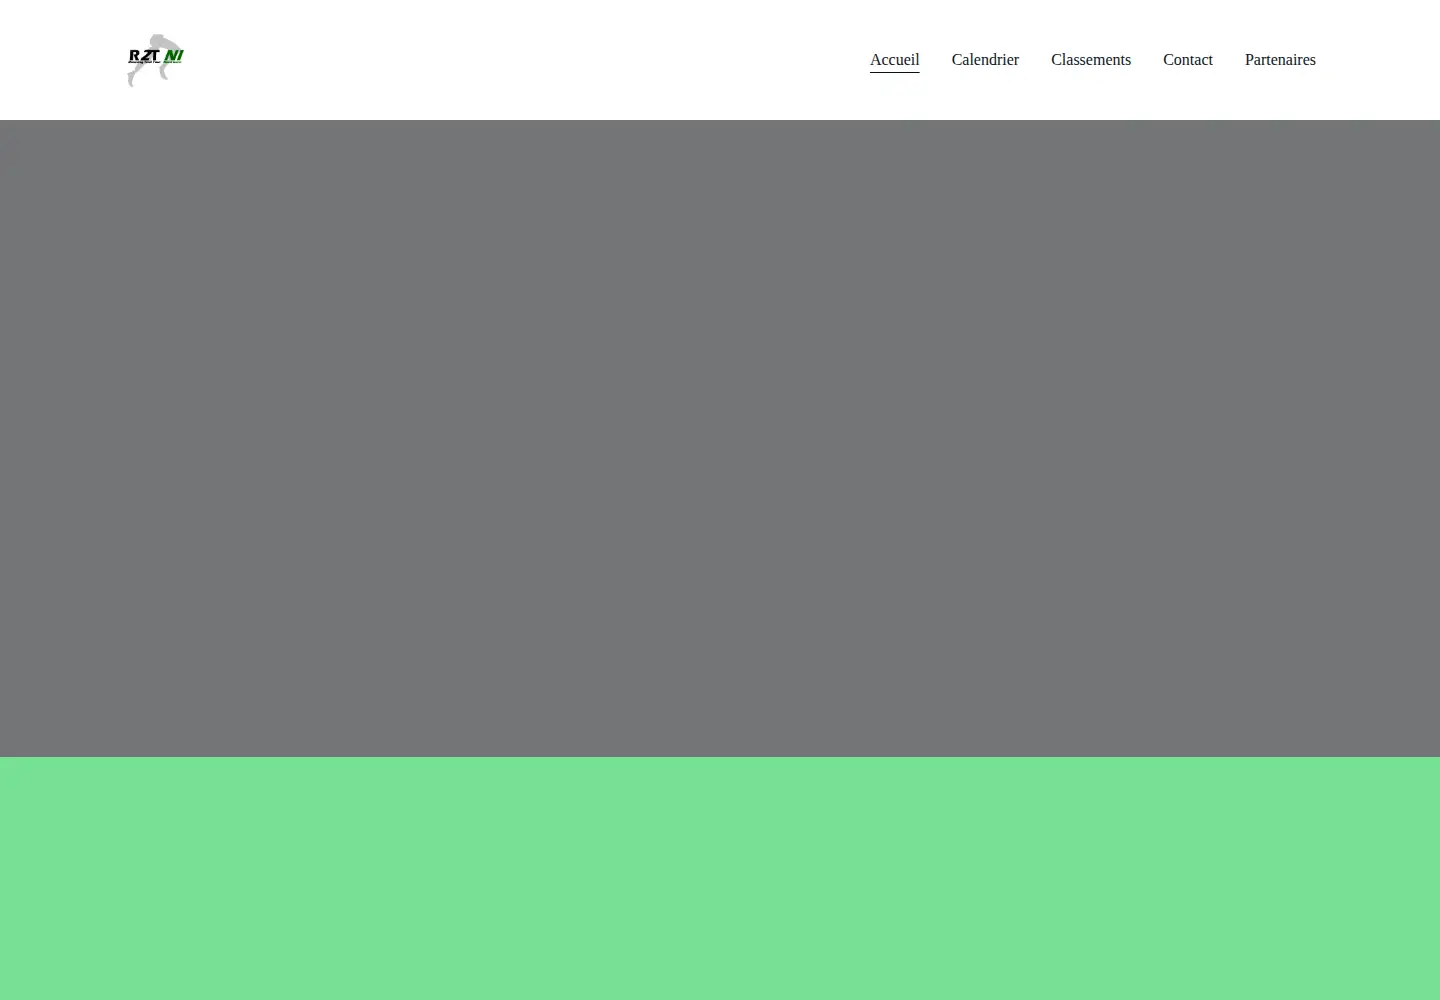Viewport: 1440px width, 1000px height.
Task: Click the RZT NI site logo
Action: 156,60
